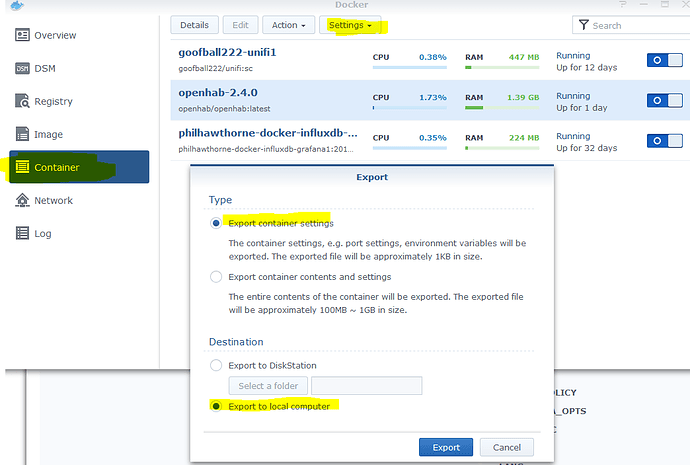Open the Log sidebar icon
Viewport: 690px width, 465px height.
(x=22, y=233)
